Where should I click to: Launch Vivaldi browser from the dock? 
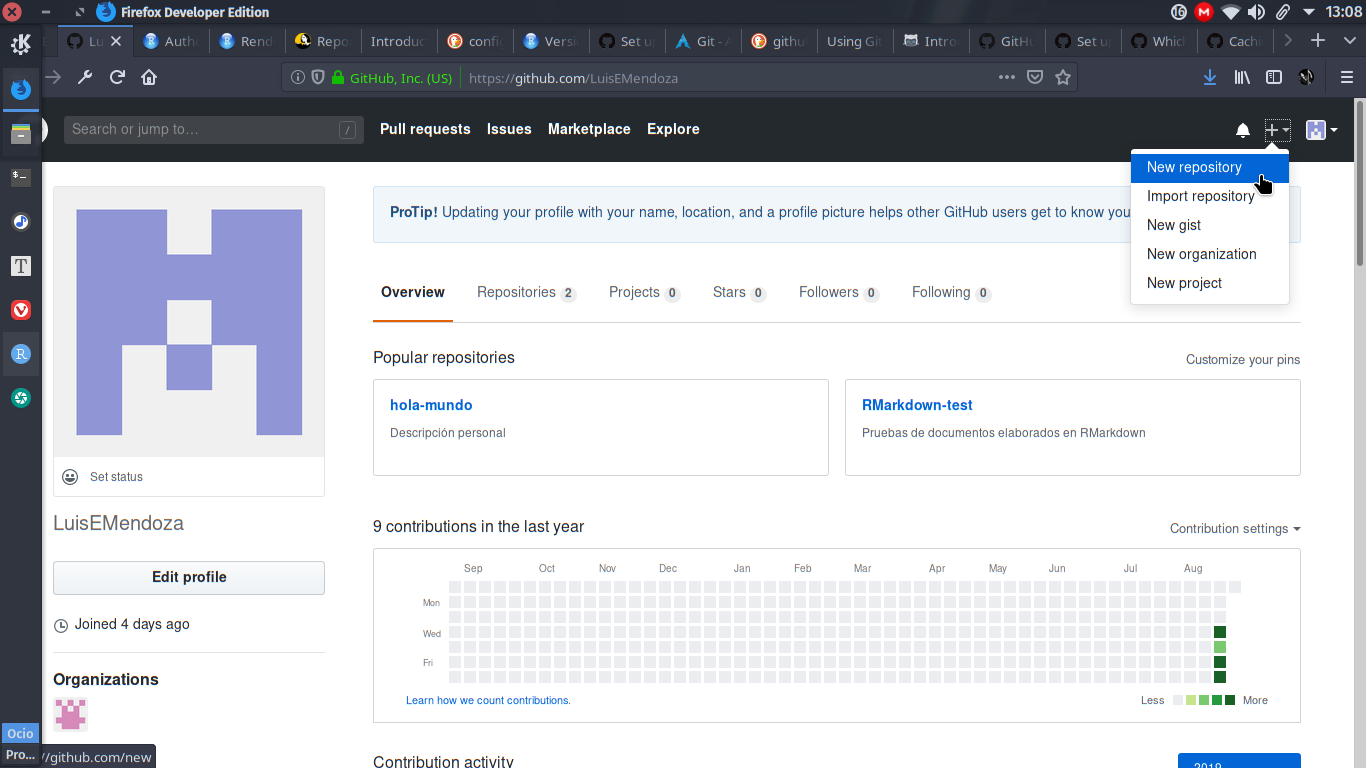(x=21, y=310)
